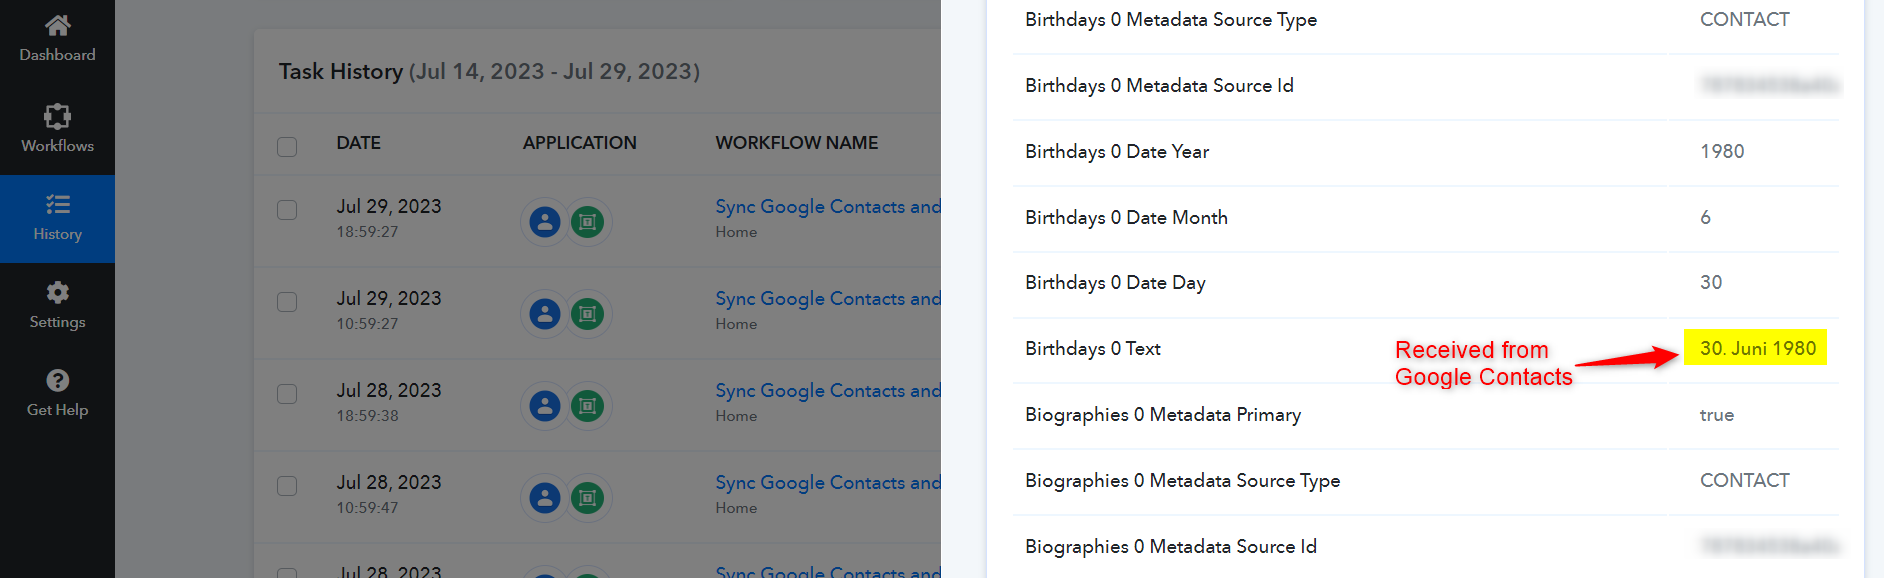Click Google Contacts icon in first row
Viewport: 1884px width, 578px height.
[x=545, y=222]
